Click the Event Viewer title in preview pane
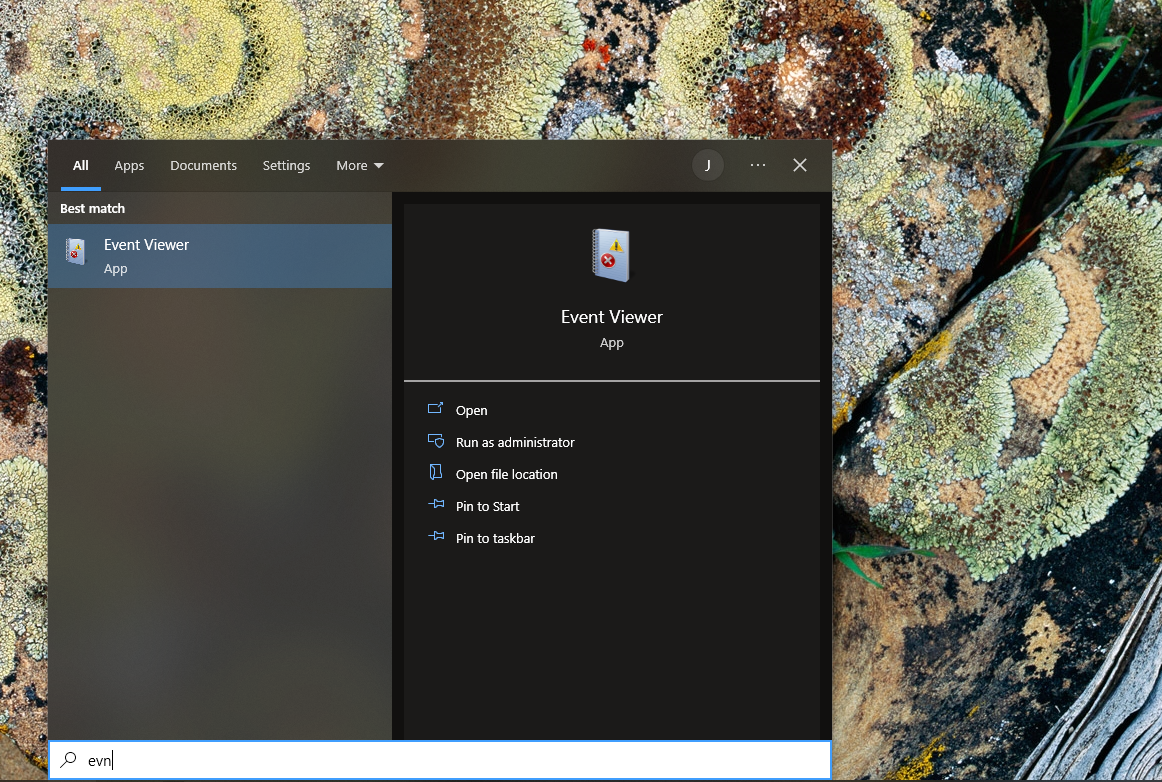Image resolution: width=1162 pixels, height=782 pixels. (x=611, y=317)
